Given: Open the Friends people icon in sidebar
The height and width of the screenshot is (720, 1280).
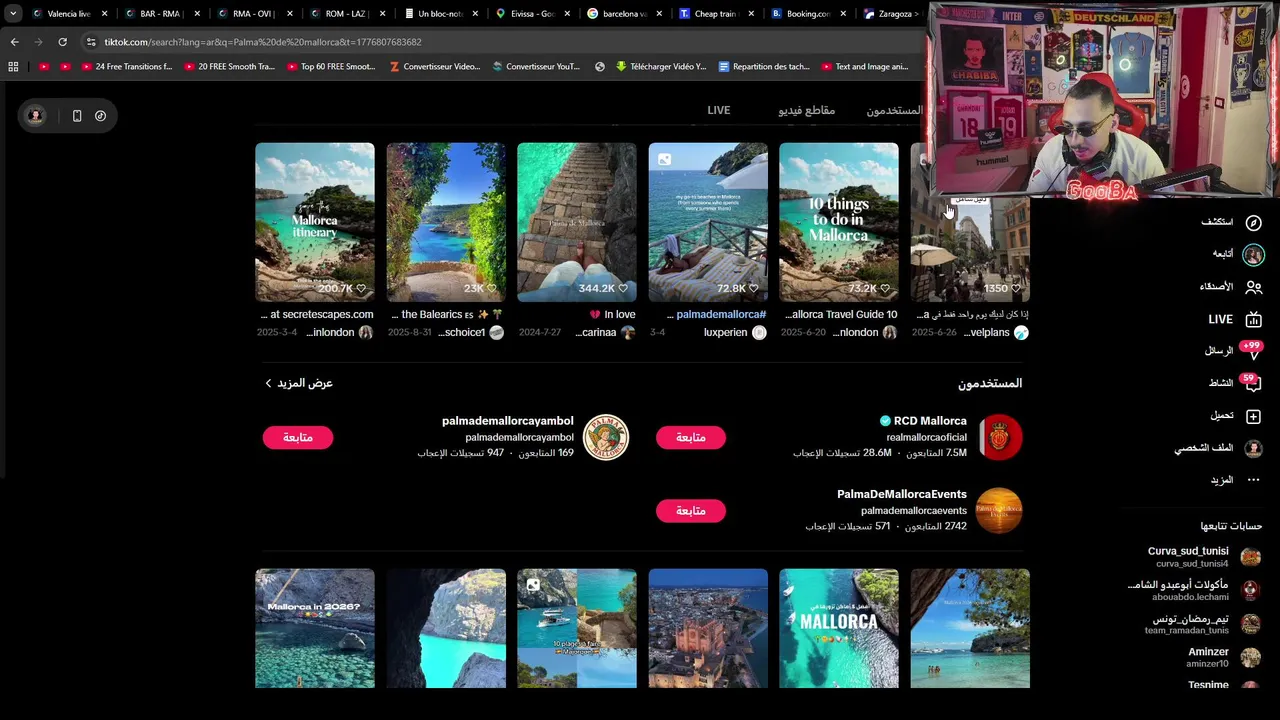Looking at the screenshot, I should [1253, 287].
